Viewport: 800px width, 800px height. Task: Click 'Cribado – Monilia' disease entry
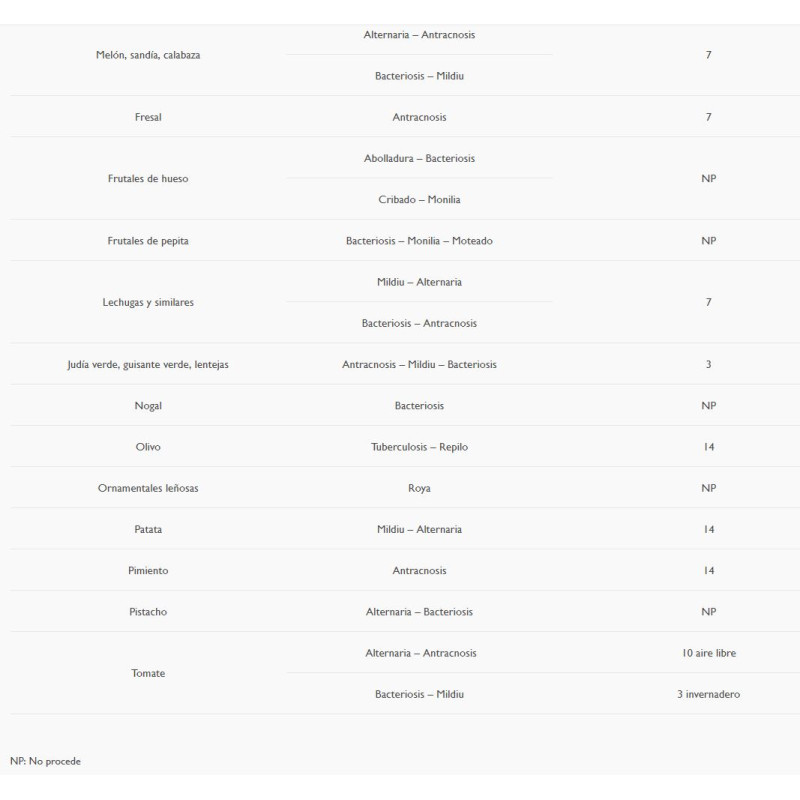click(x=419, y=199)
